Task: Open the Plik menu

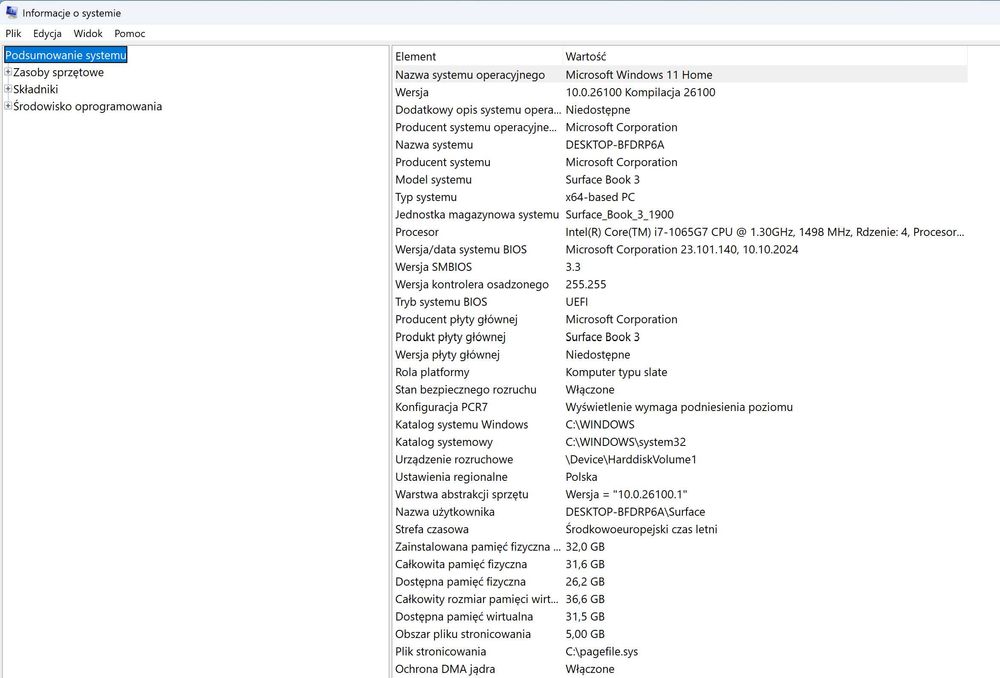Action: tap(13, 33)
